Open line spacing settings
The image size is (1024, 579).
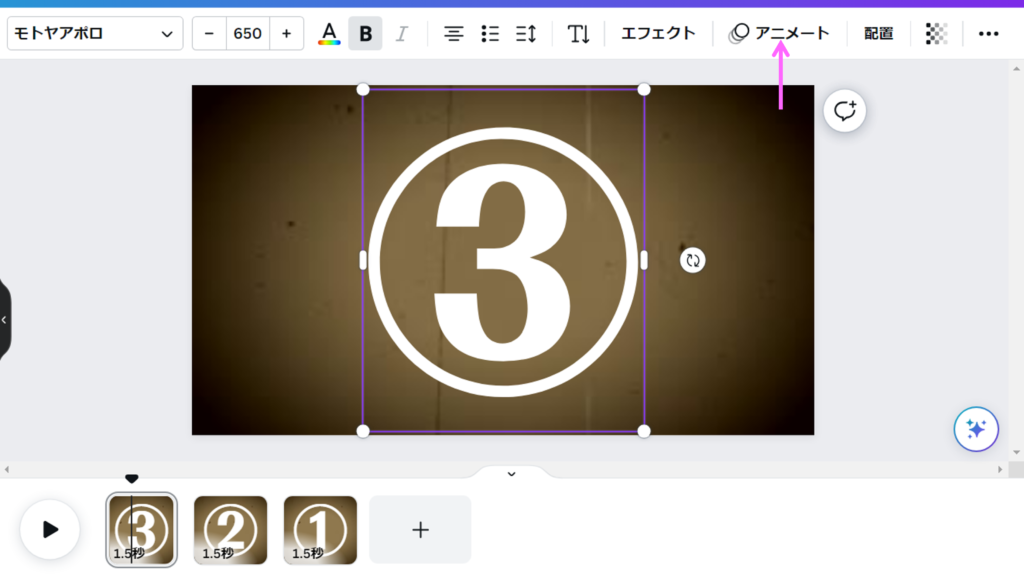(x=526, y=34)
